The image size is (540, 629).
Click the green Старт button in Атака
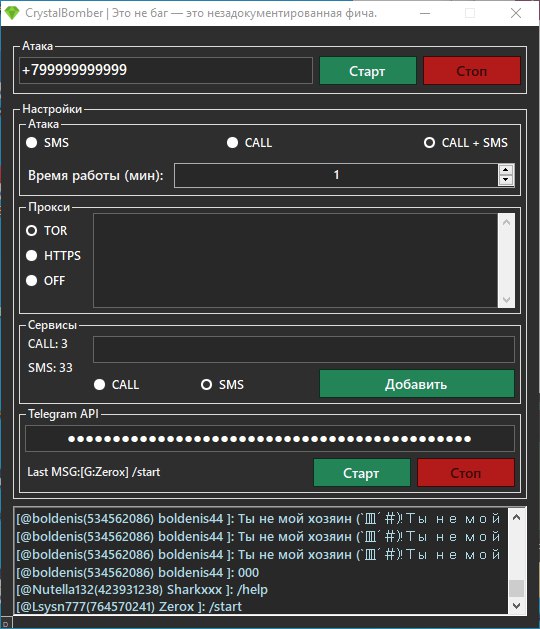point(367,71)
